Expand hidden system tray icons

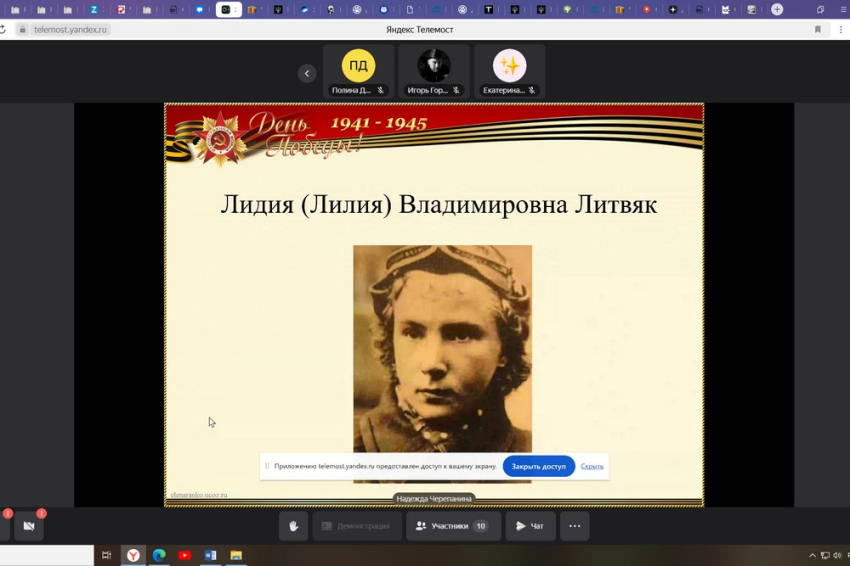[812, 555]
